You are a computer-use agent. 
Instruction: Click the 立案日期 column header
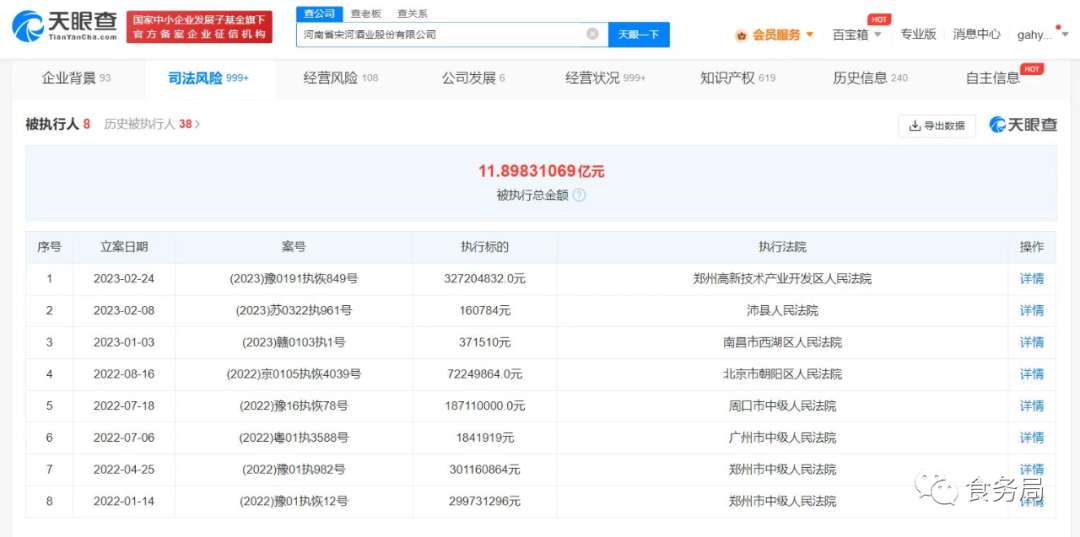coord(124,247)
